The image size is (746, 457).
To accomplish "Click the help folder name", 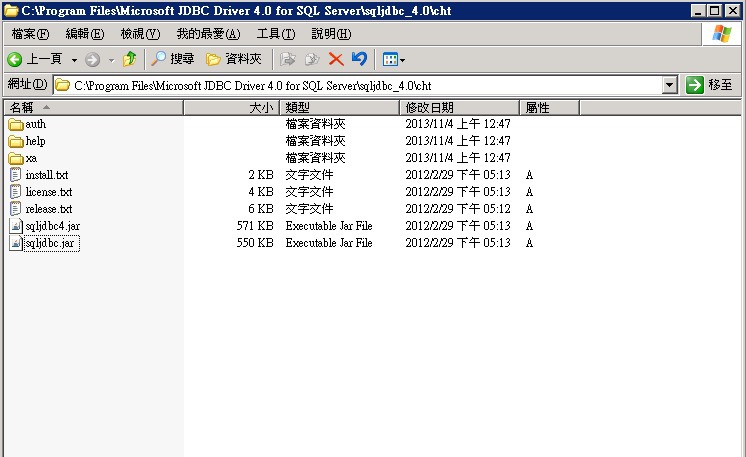I will point(36,141).
